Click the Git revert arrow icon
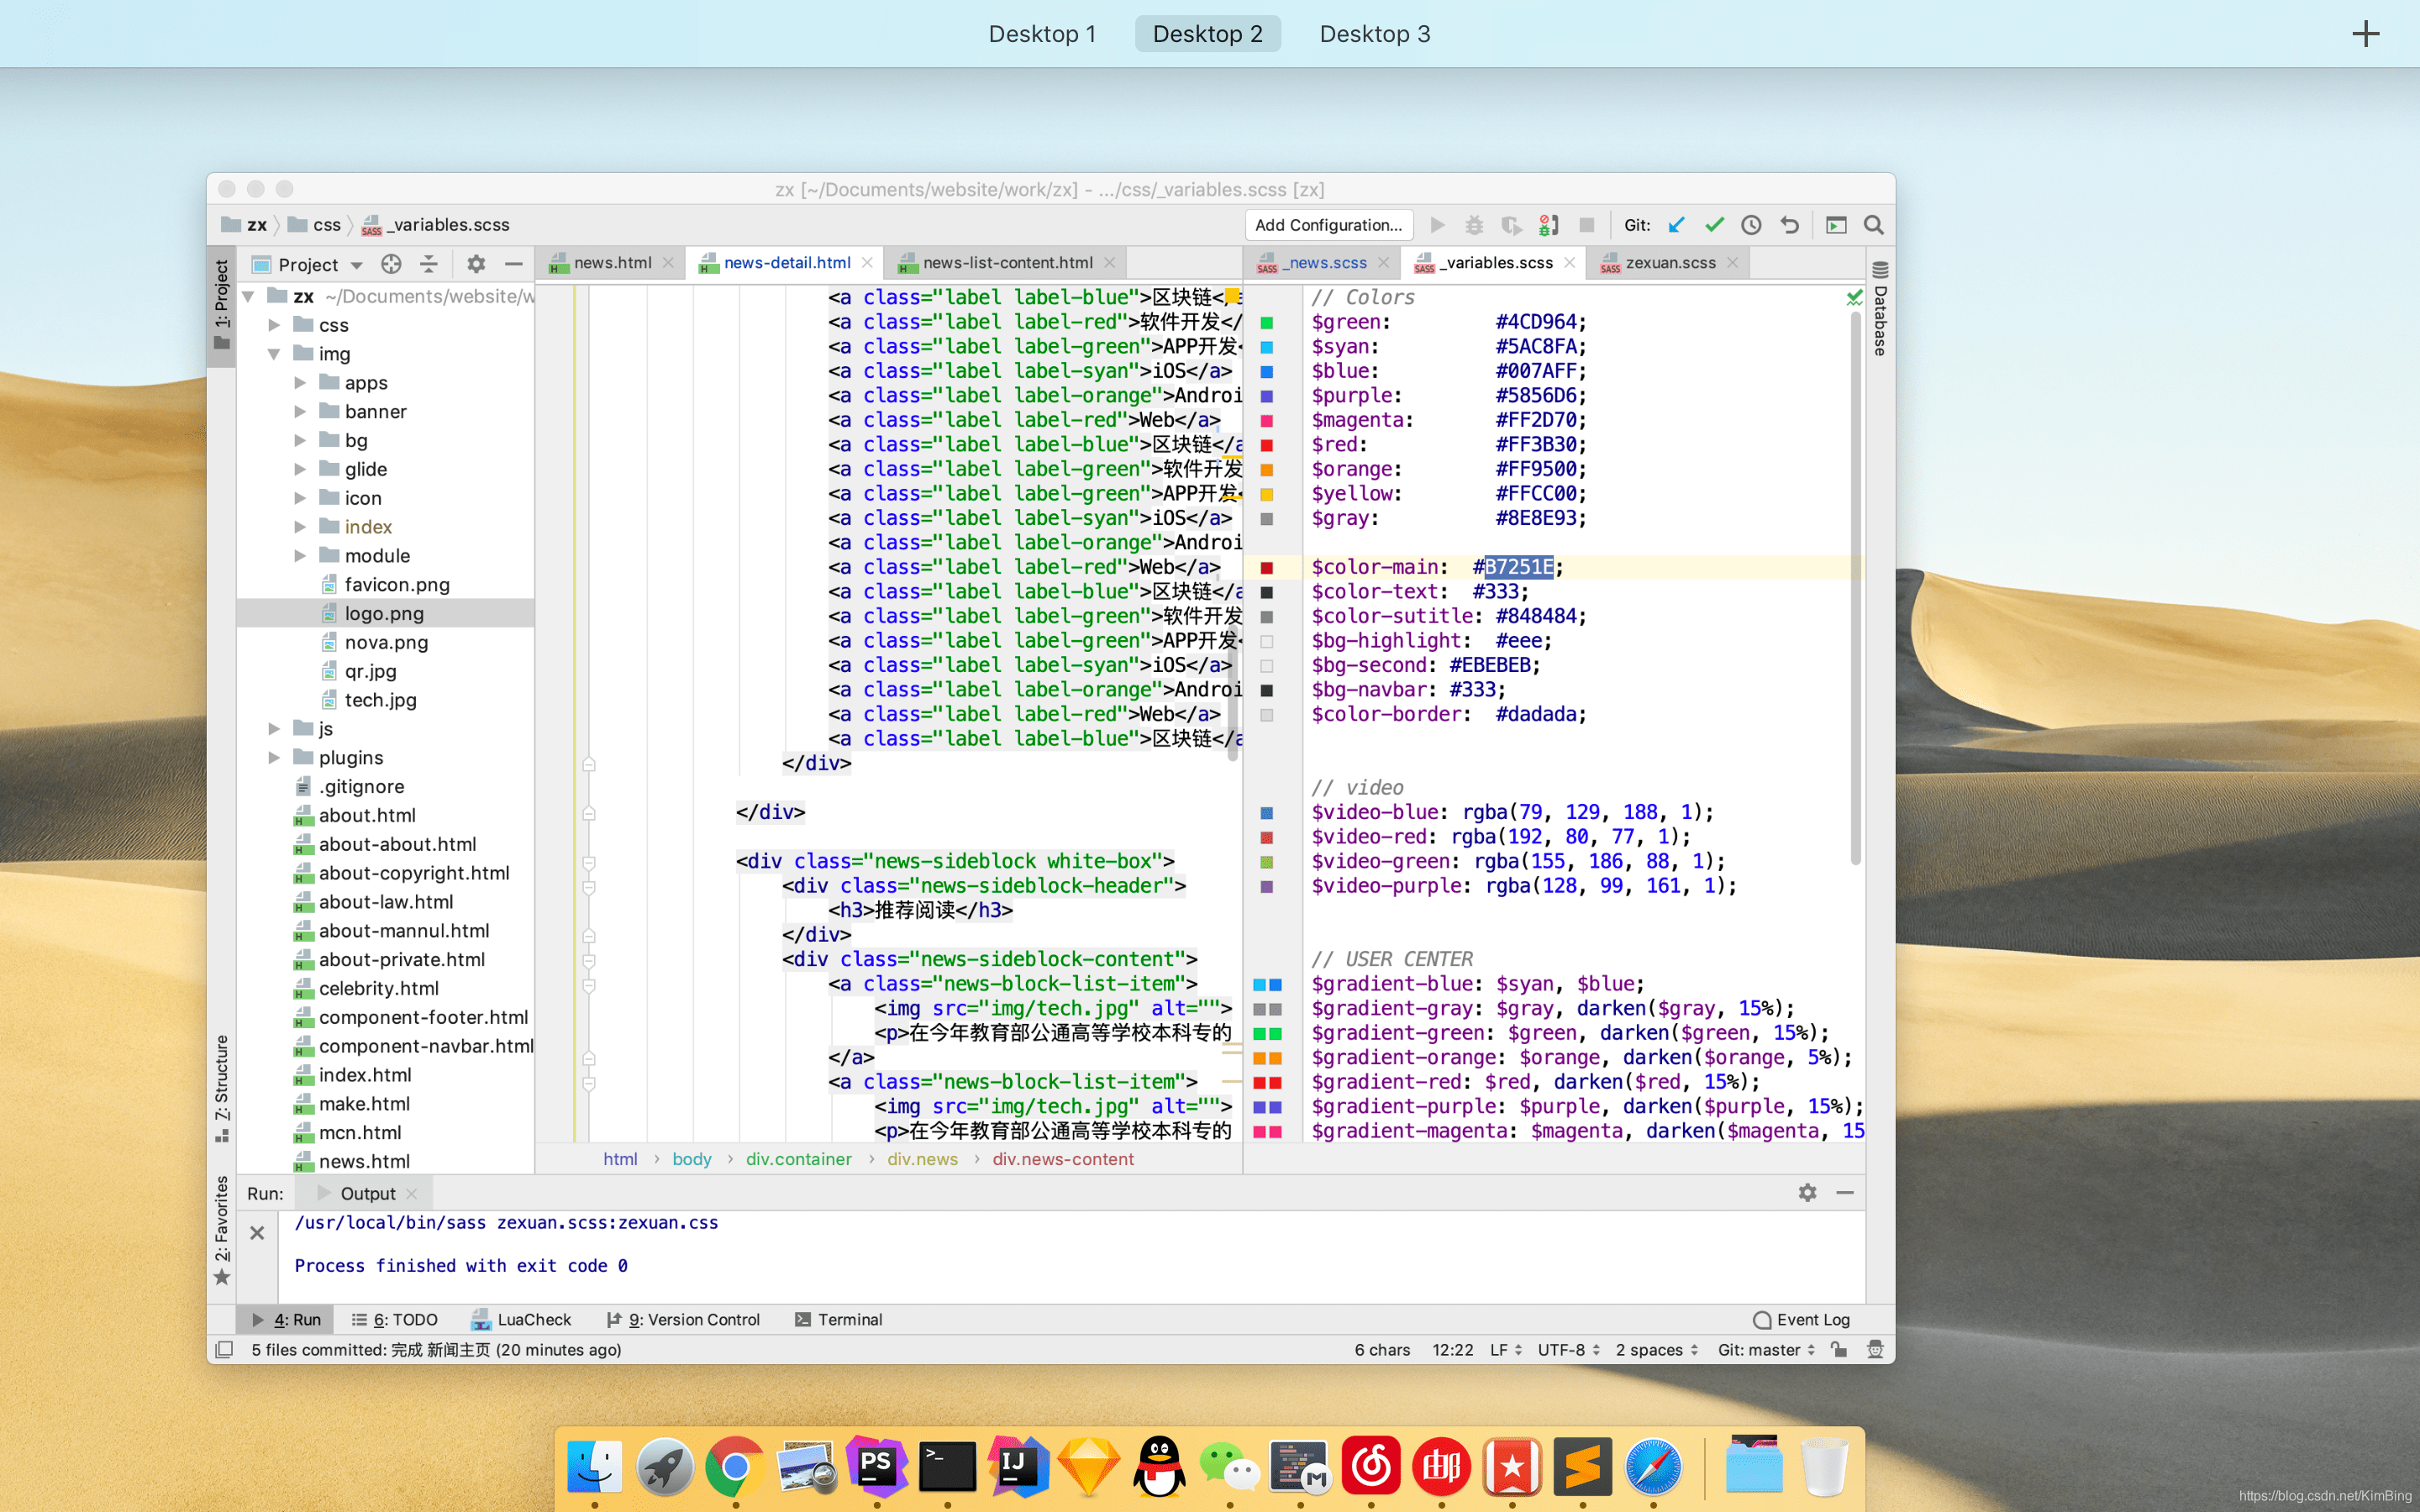2420x1512 pixels. pyautogui.click(x=1789, y=225)
